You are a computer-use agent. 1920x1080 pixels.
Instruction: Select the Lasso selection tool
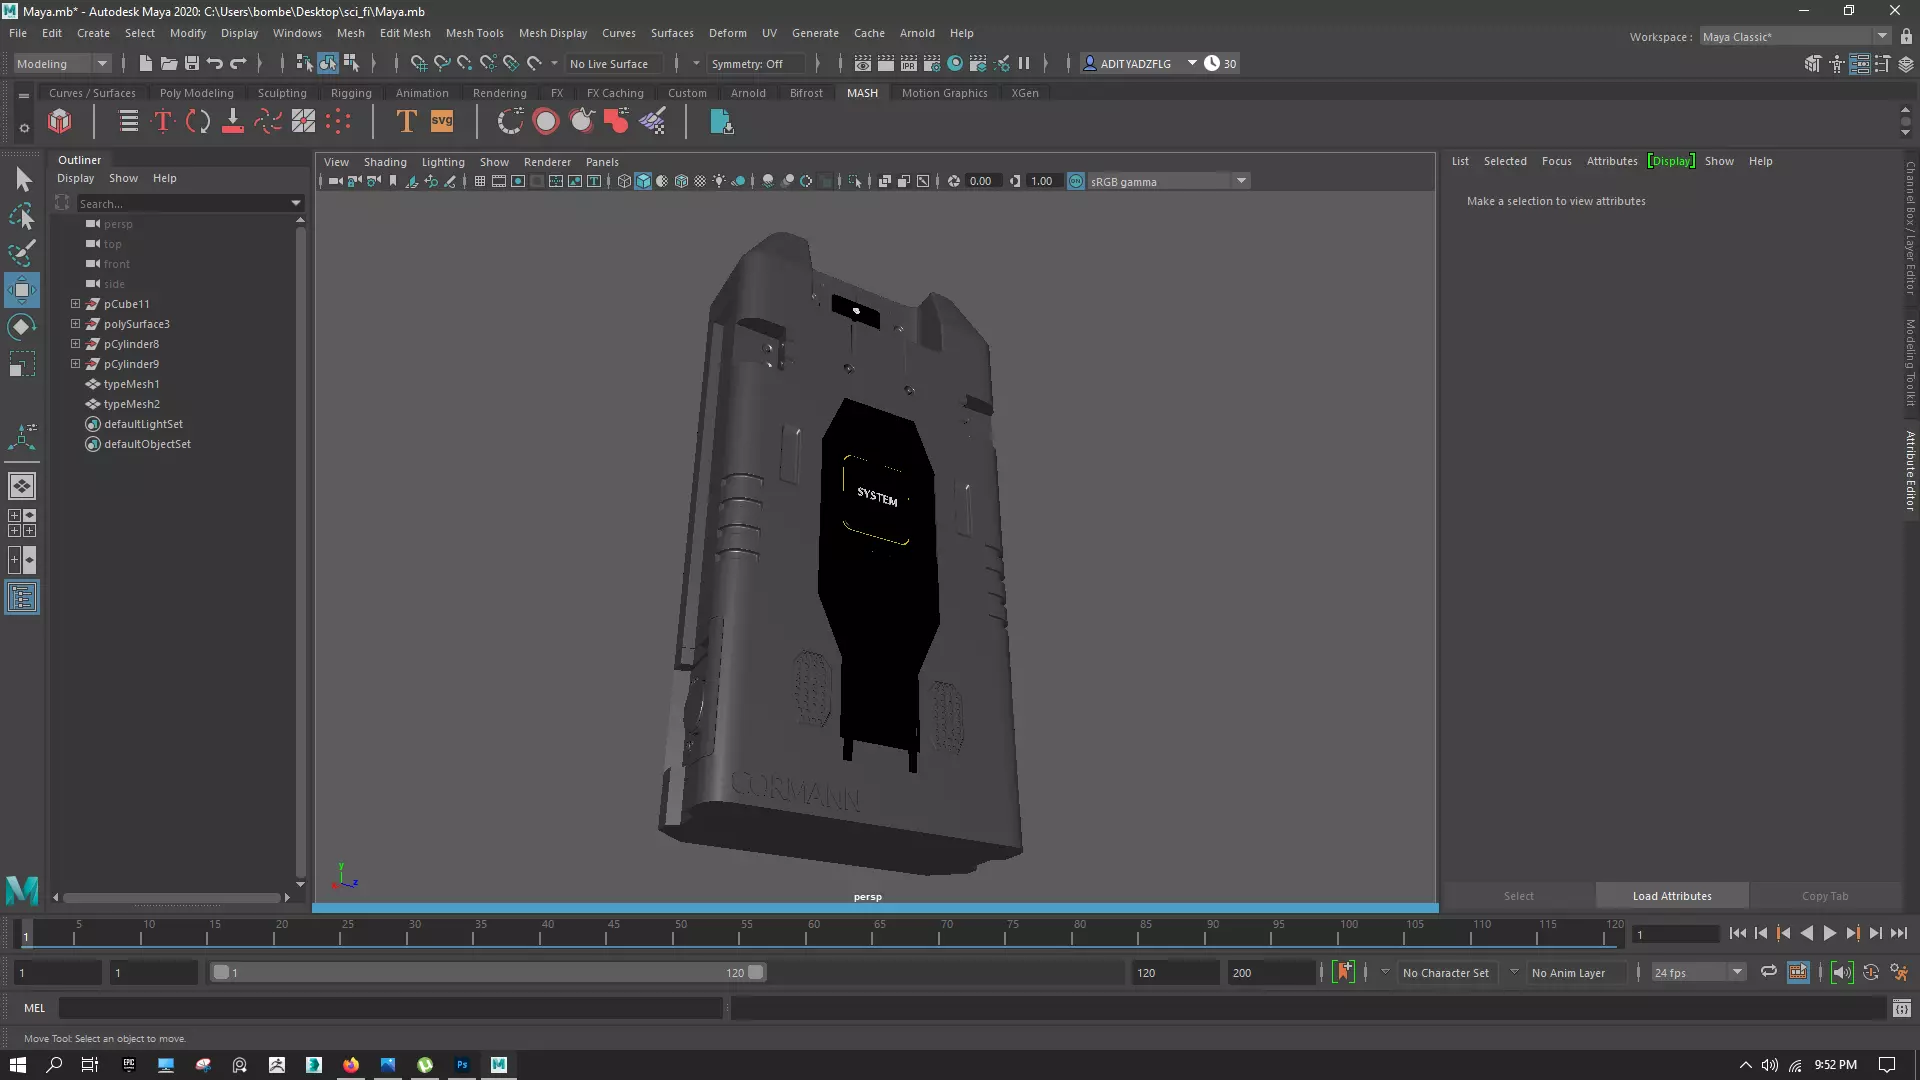(x=21, y=216)
